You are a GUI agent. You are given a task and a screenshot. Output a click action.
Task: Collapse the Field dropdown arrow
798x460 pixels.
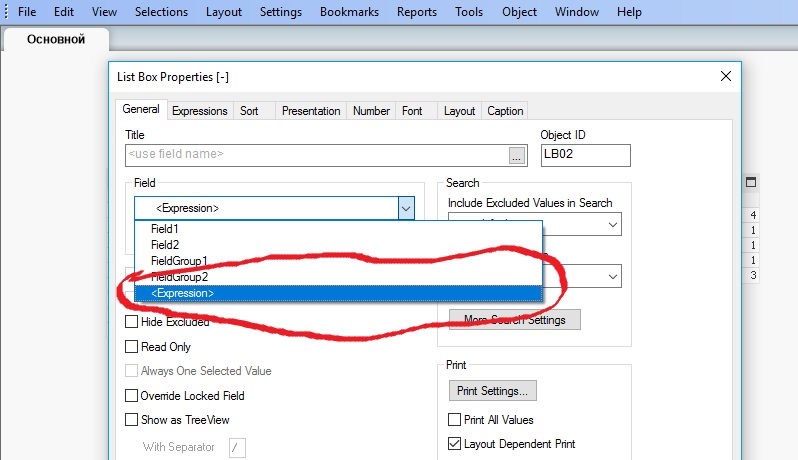coord(406,208)
